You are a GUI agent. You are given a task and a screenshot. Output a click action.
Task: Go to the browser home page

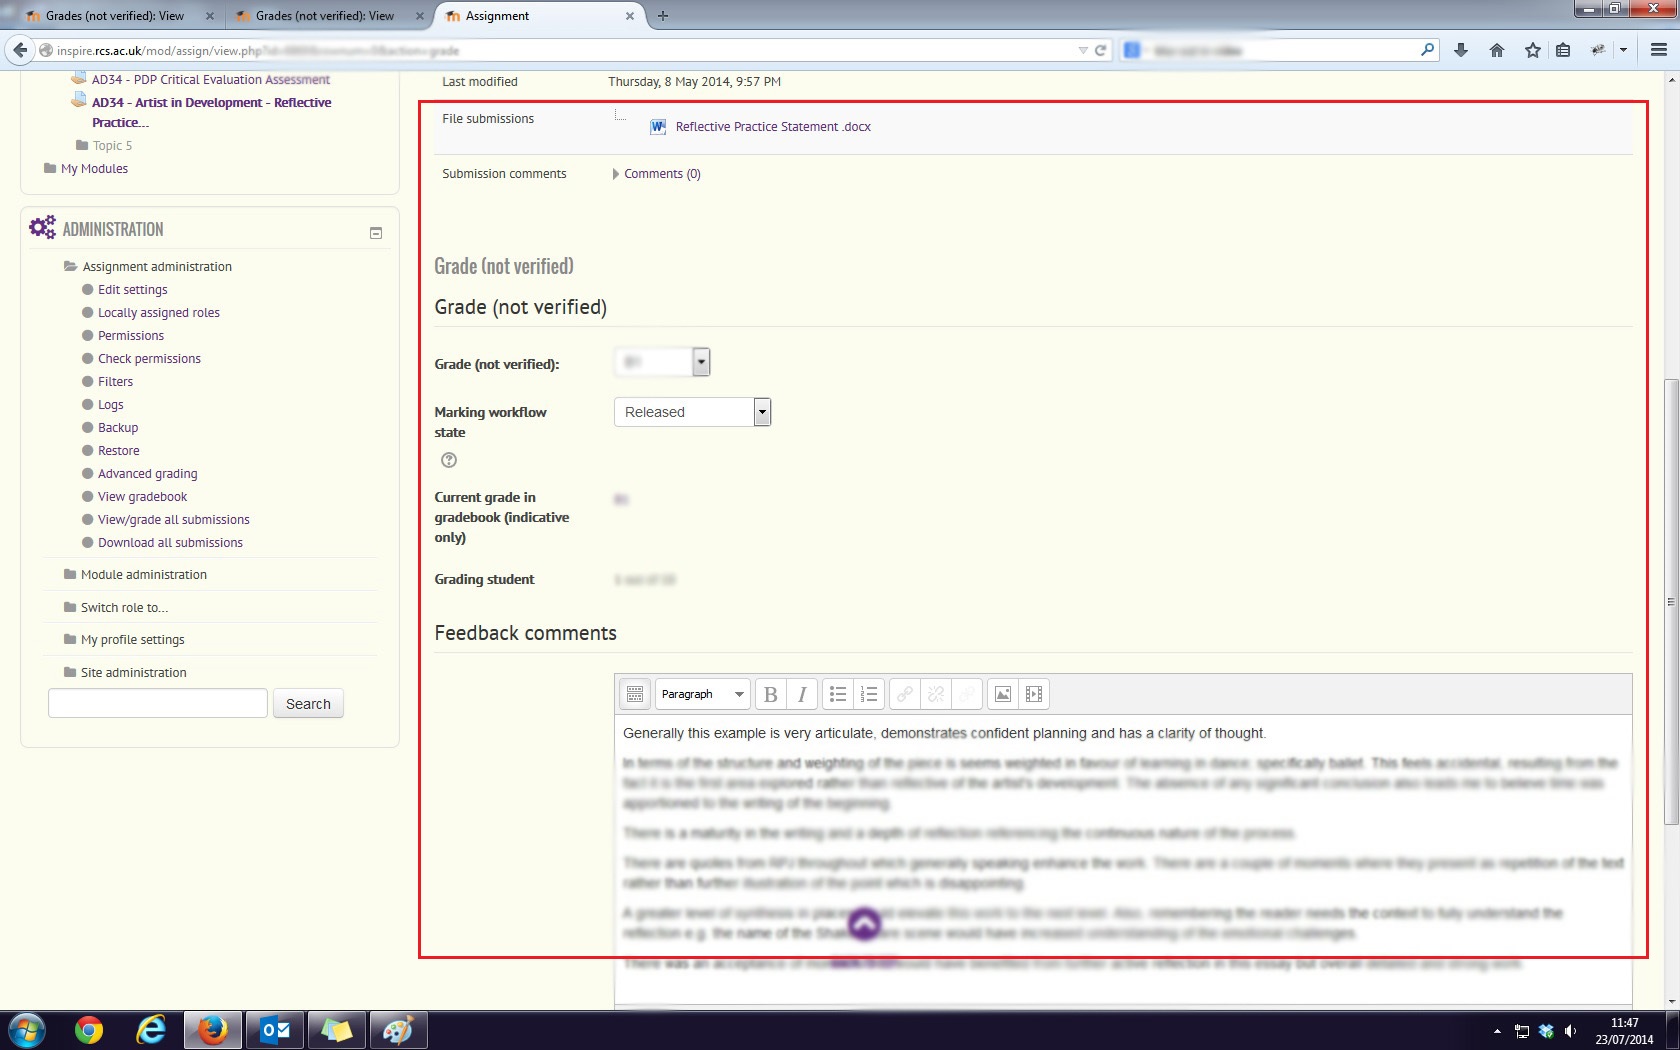click(x=1497, y=50)
